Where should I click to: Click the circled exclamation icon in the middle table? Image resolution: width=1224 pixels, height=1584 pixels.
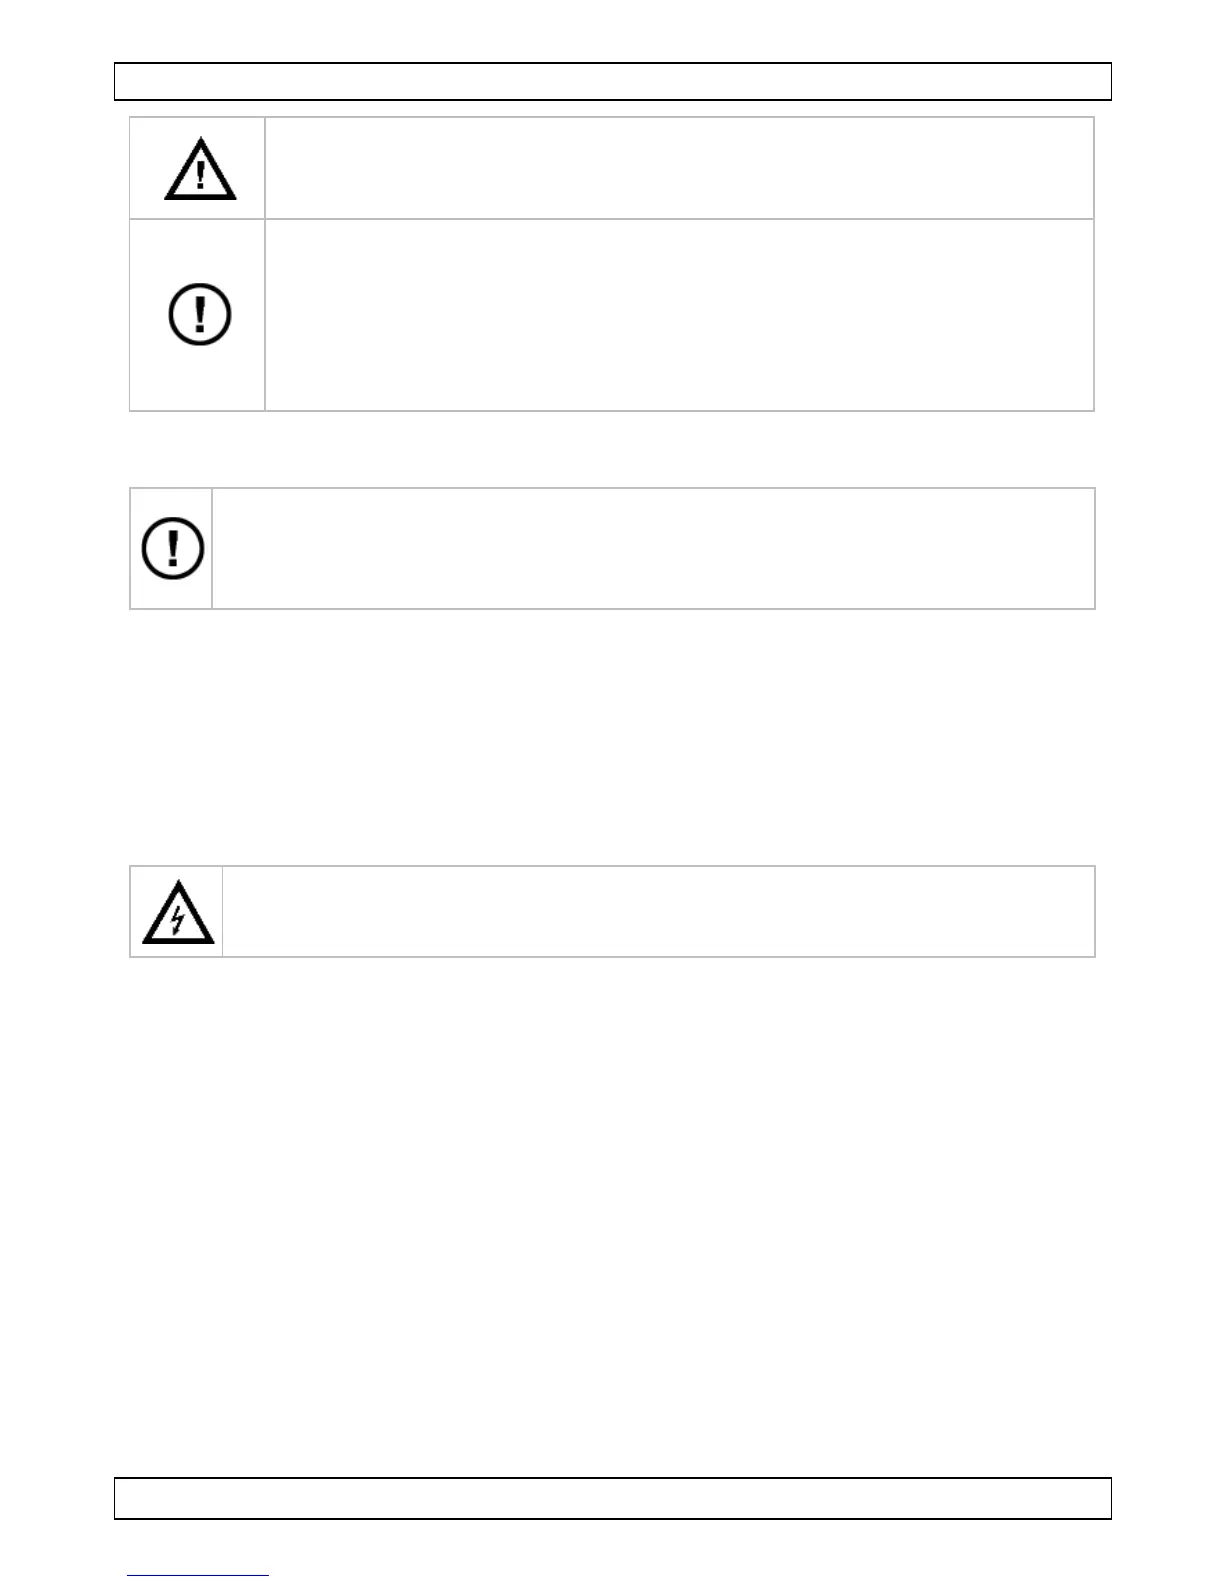pos(173,548)
